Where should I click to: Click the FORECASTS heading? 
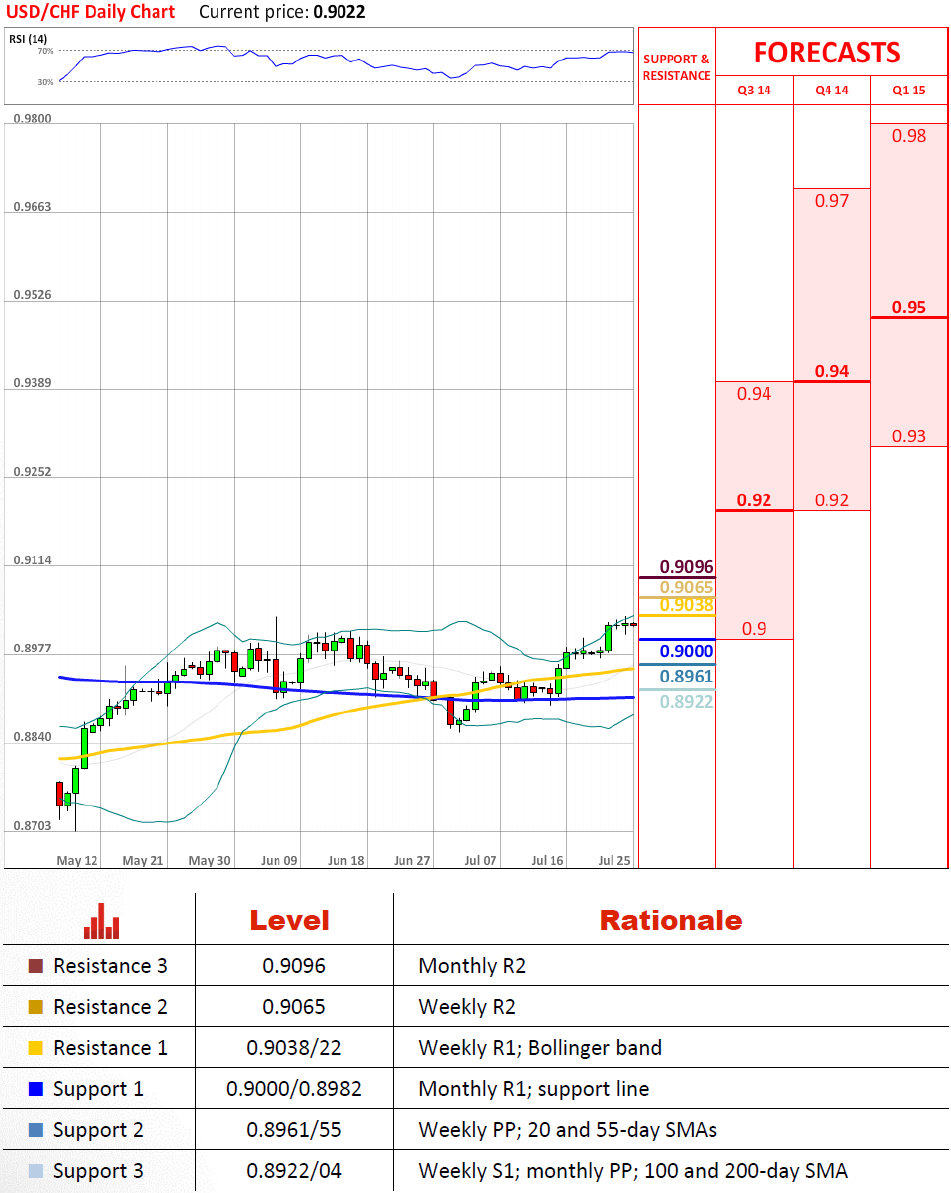pyautogui.click(x=827, y=52)
